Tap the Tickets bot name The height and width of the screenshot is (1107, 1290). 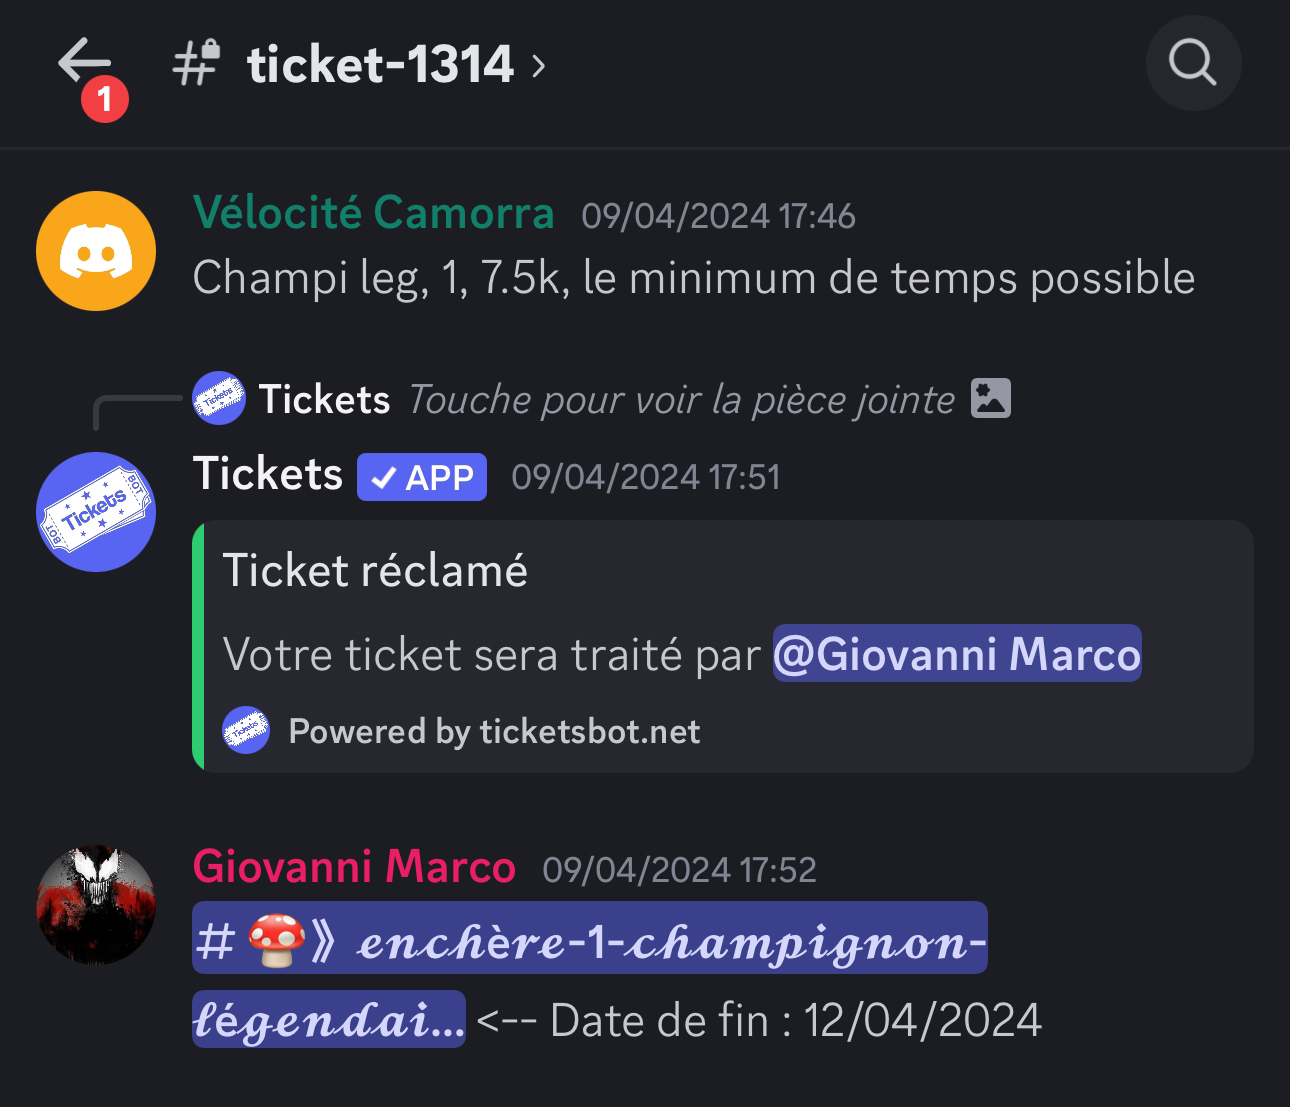pos(268,473)
